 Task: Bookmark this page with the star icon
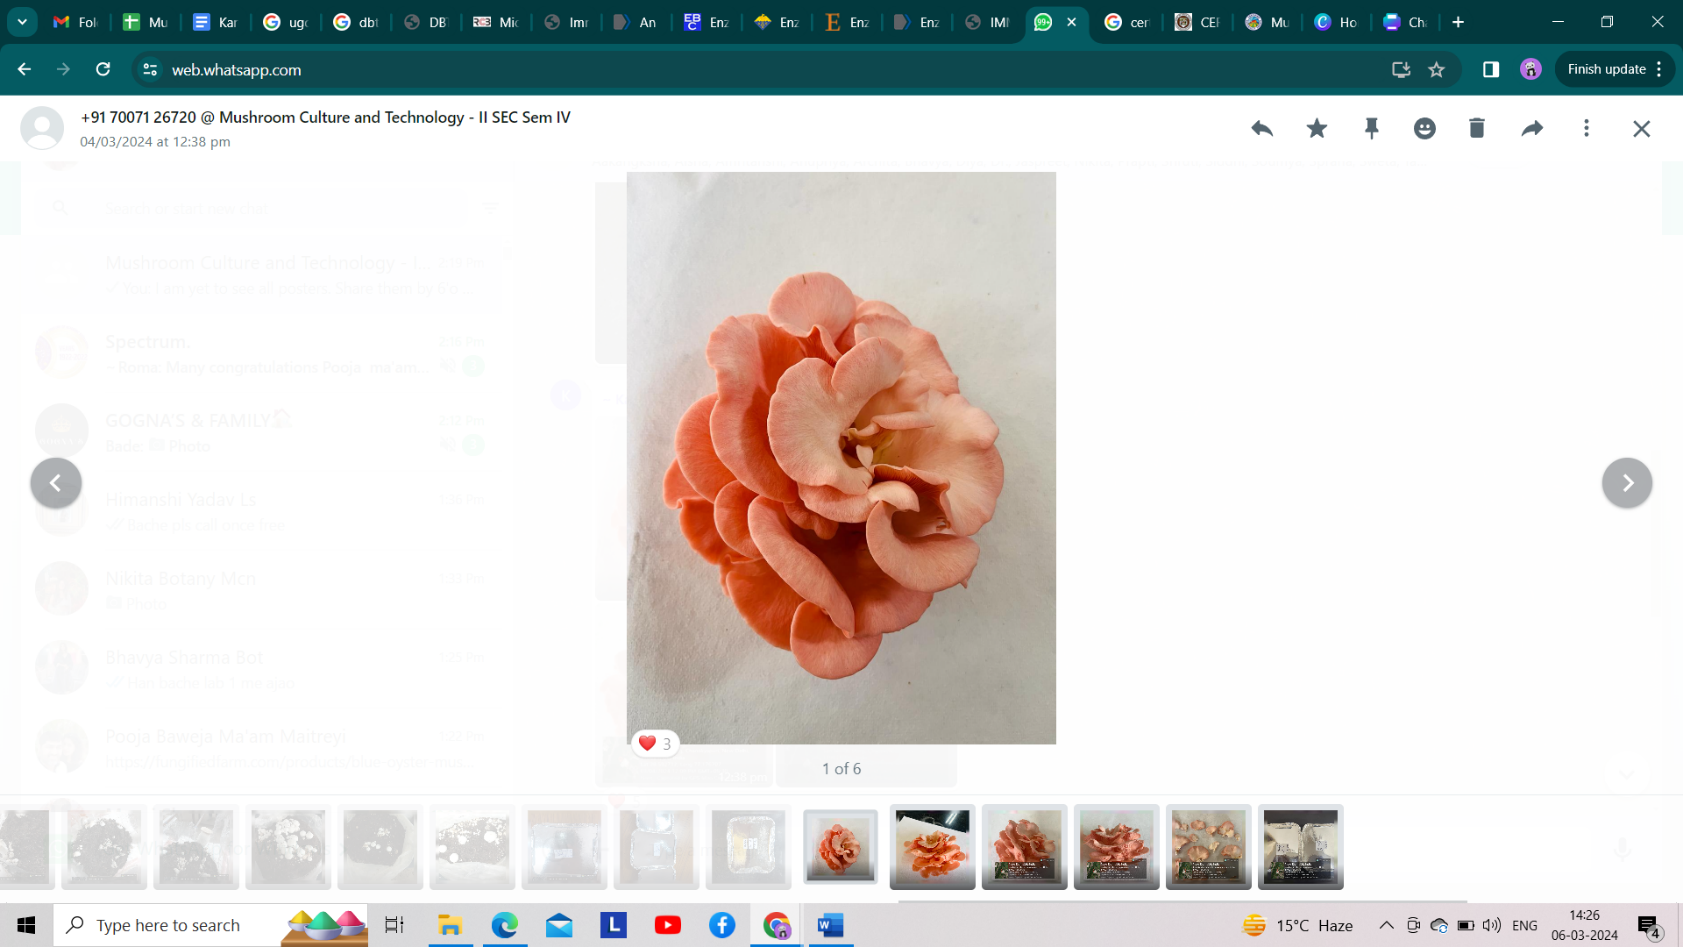pyautogui.click(x=1437, y=69)
